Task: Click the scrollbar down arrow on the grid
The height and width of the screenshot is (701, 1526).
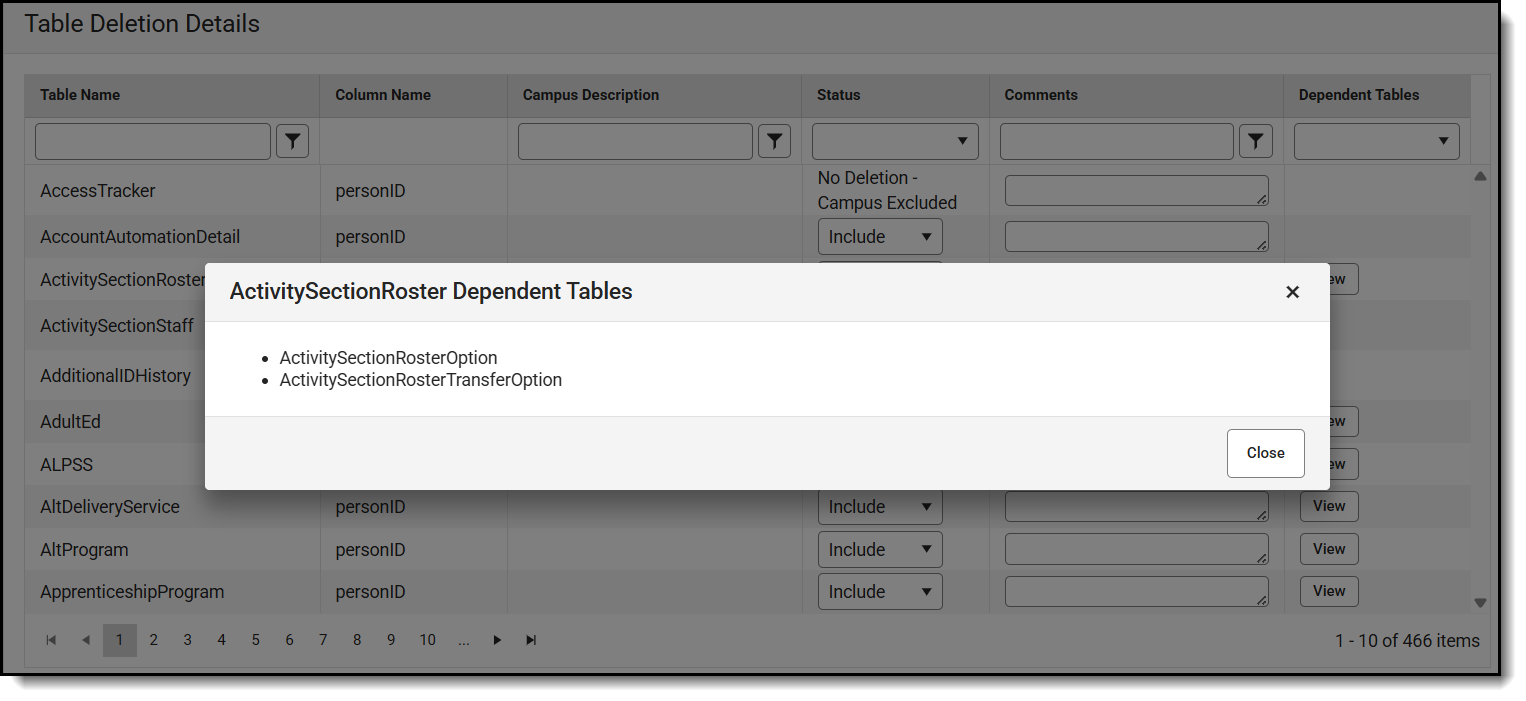Action: [x=1481, y=602]
